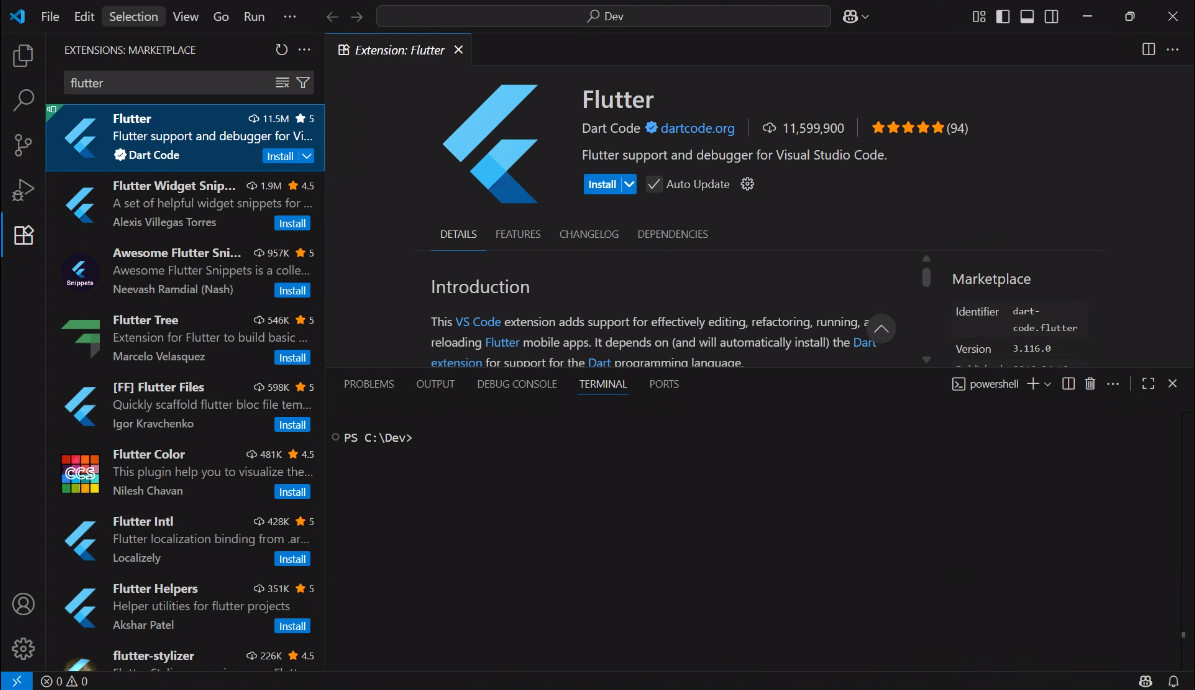Image resolution: width=1195 pixels, height=690 pixels.
Task: Open new terminal launch profile dropdown
Action: coord(1048,384)
